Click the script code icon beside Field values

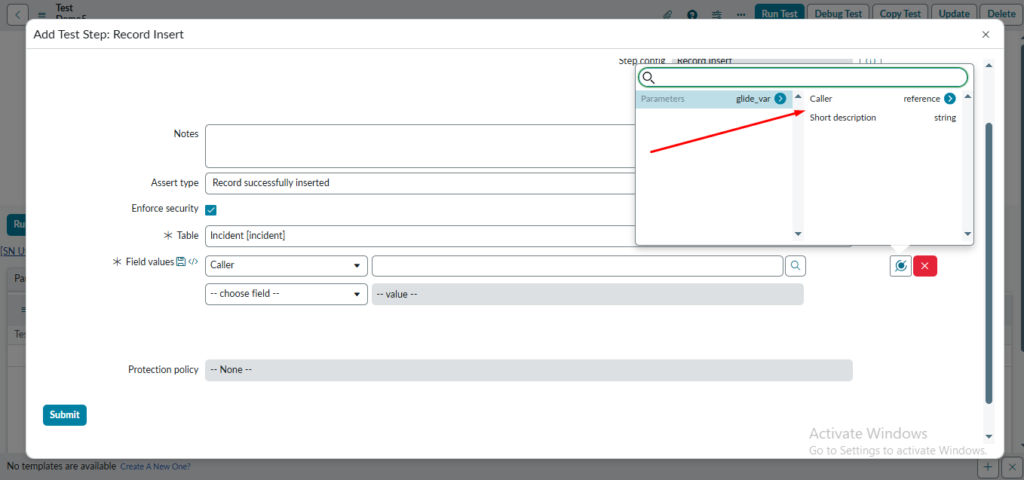coord(193,262)
